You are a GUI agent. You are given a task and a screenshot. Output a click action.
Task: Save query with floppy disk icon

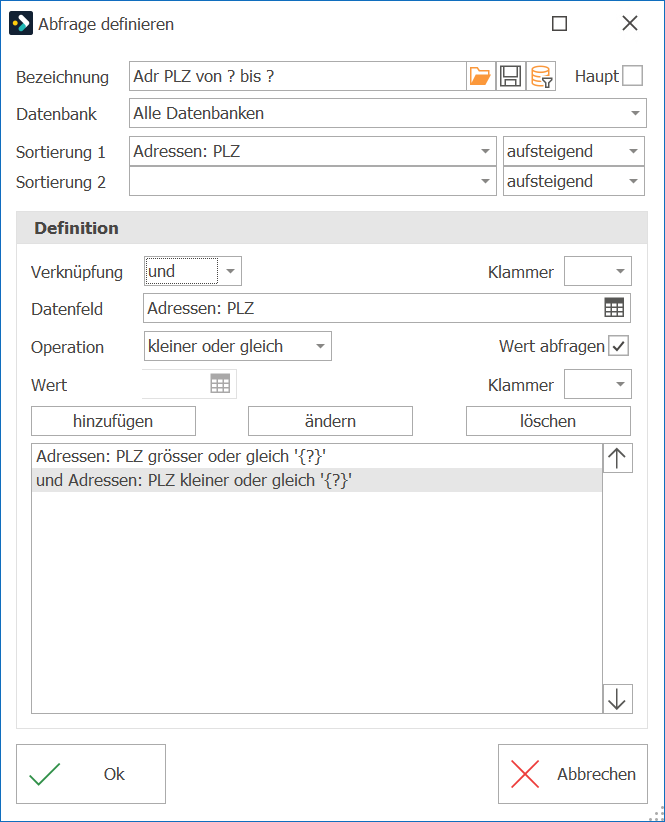click(x=510, y=76)
